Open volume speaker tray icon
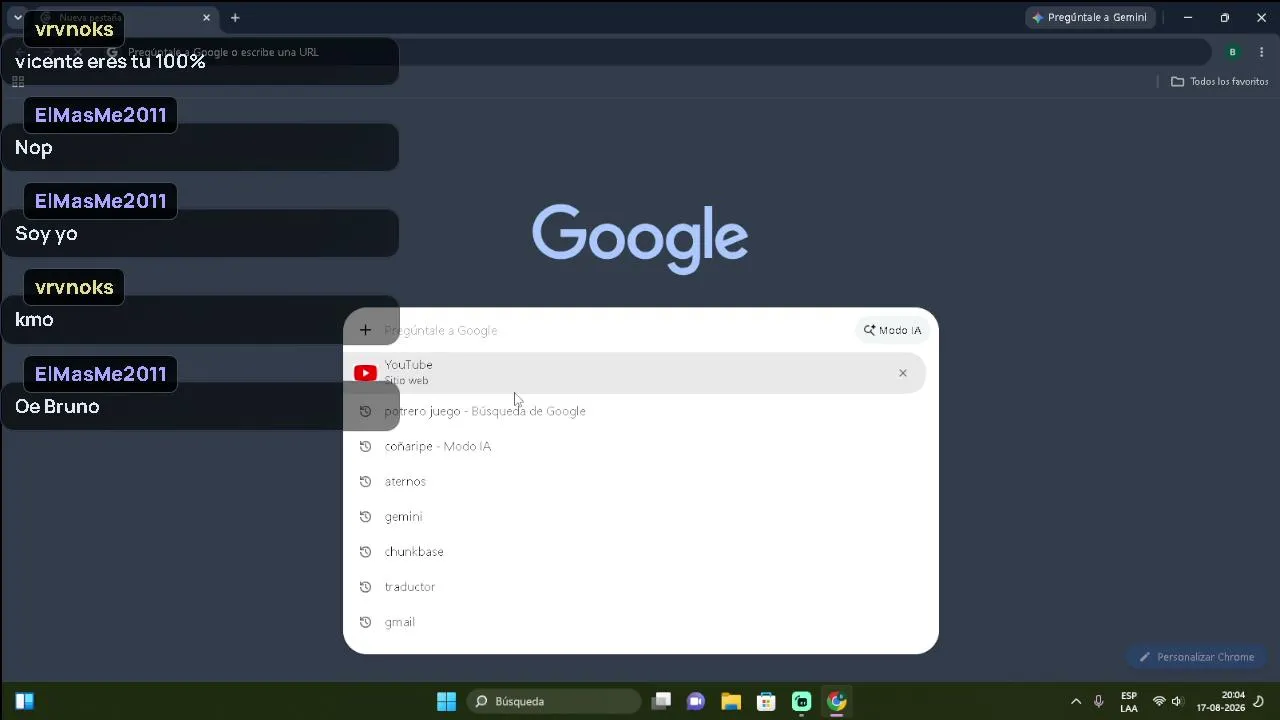The image size is (1280, 720). coord(1177,701)
